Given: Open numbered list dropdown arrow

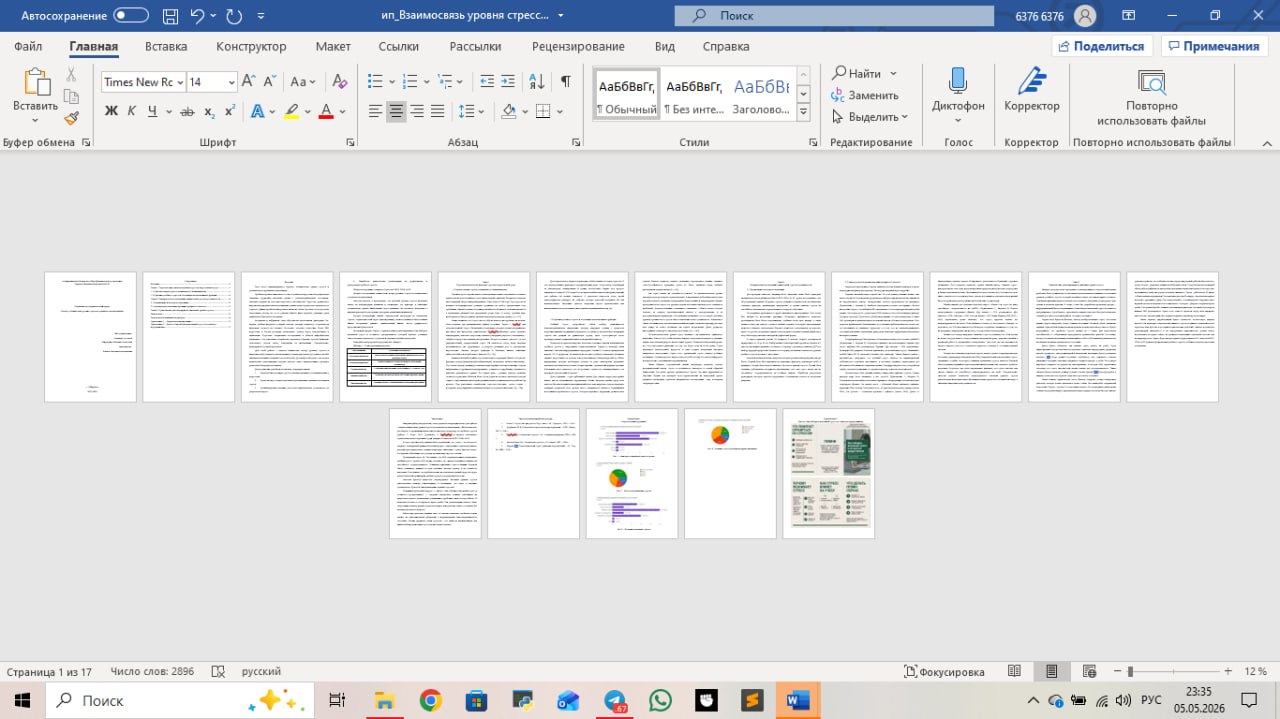Looking at the screenshot, I should pos(428,82).
